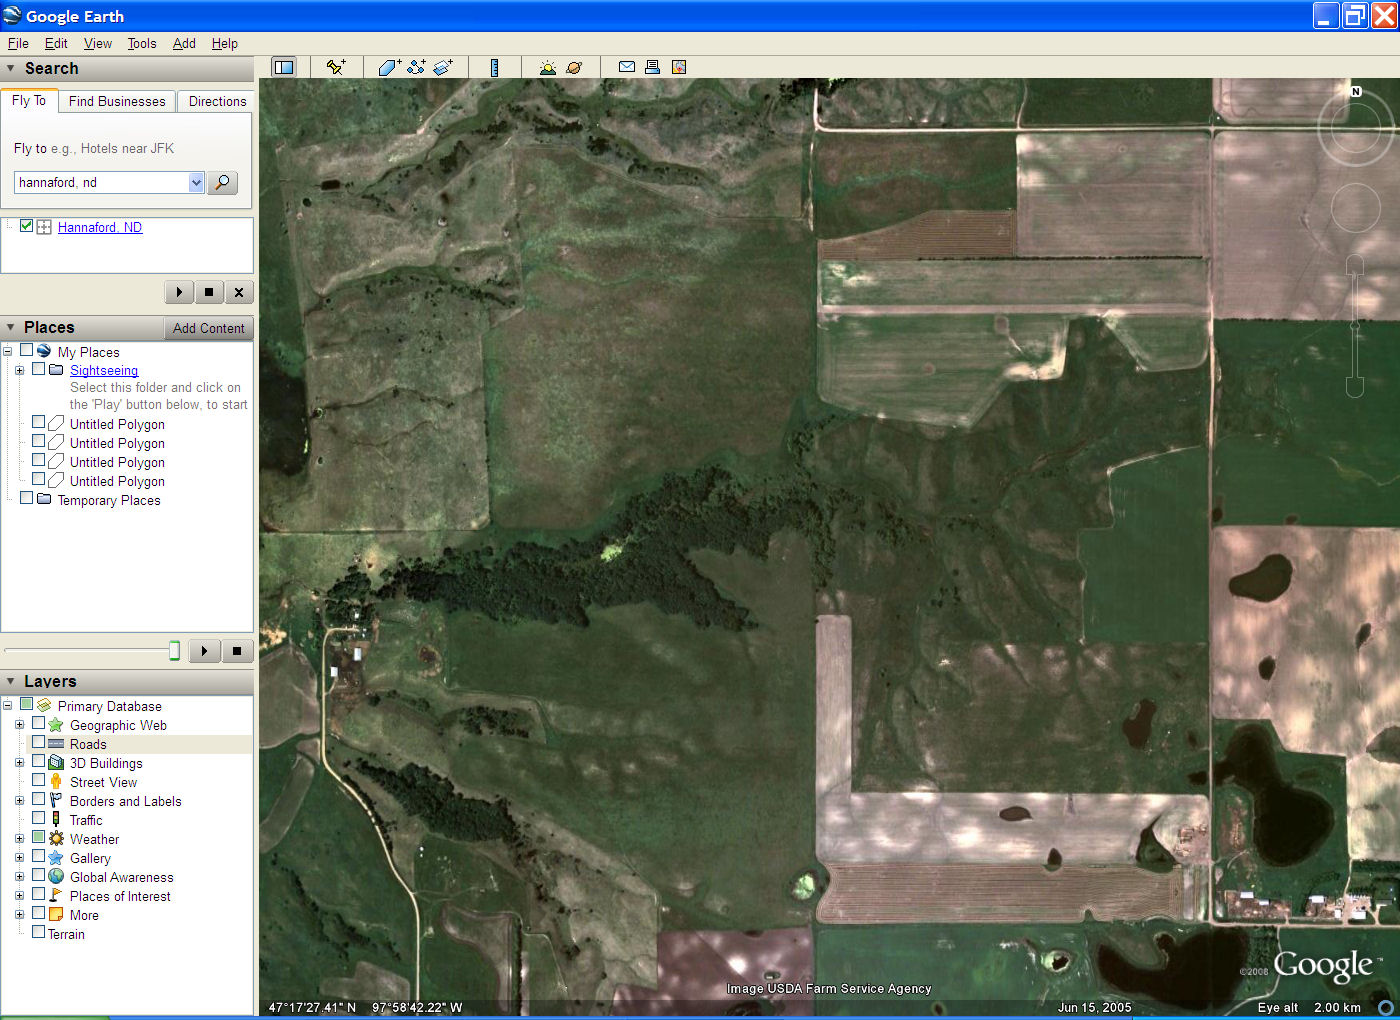Viewport: 1400px width, 1020px height.
Task: Enable the Sightseeing folder checkbox
Action: coord(38,369)
